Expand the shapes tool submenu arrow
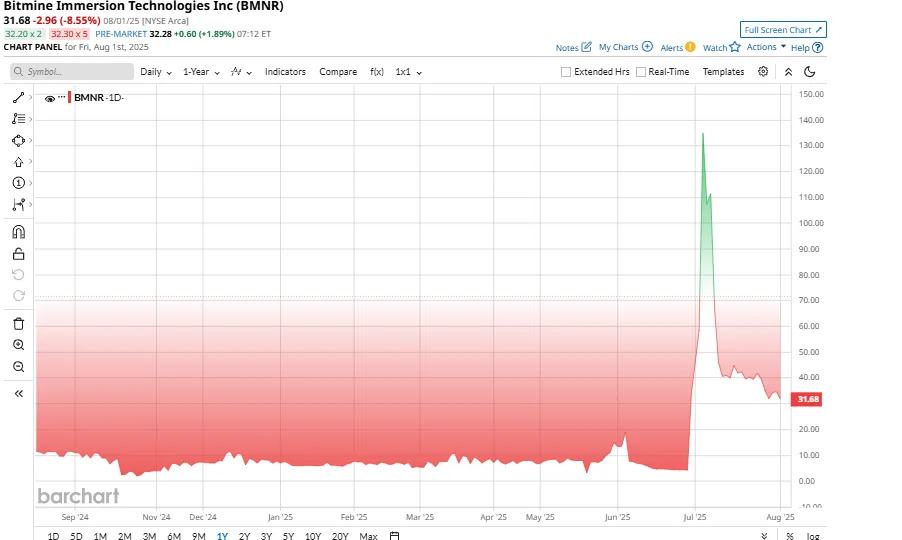This screenshot has height=540, width=902. point(30,140)
